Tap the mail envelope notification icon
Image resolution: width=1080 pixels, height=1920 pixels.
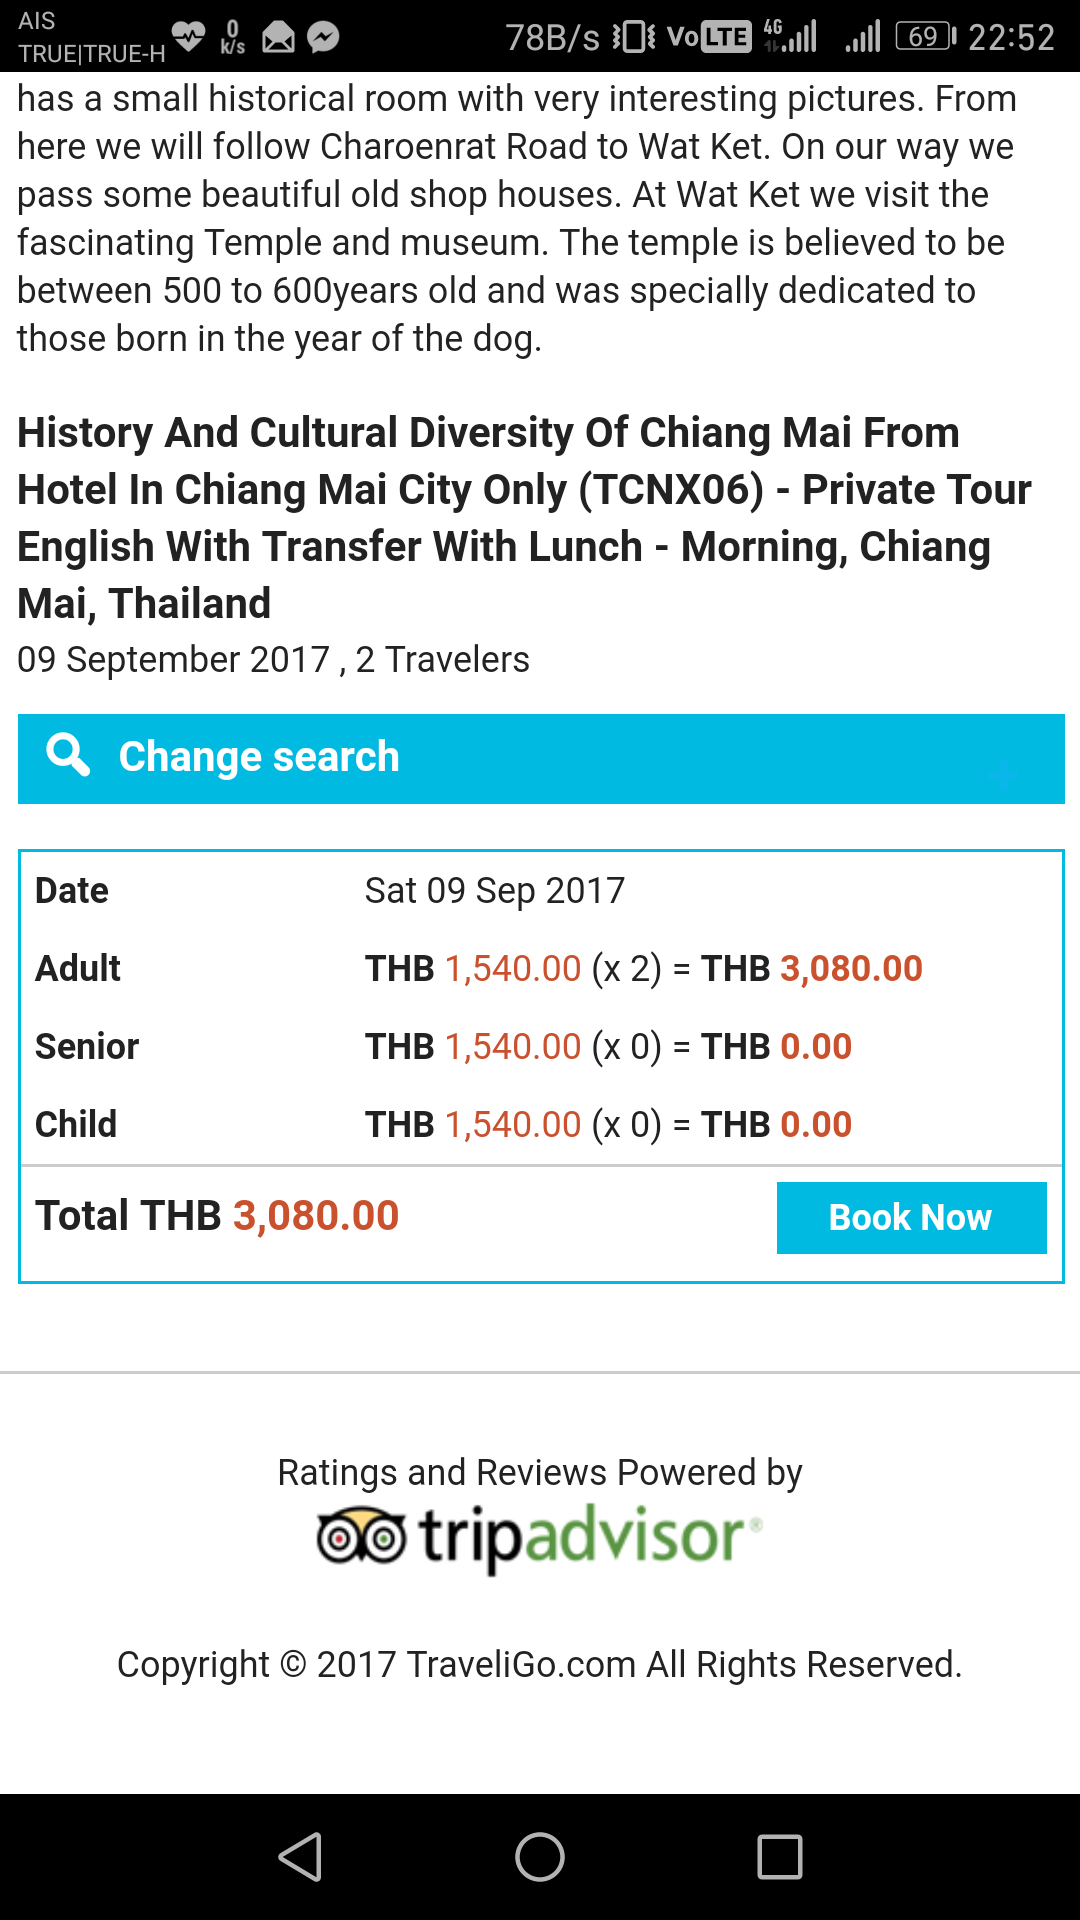pyautogui.click(x=278, y=38)
